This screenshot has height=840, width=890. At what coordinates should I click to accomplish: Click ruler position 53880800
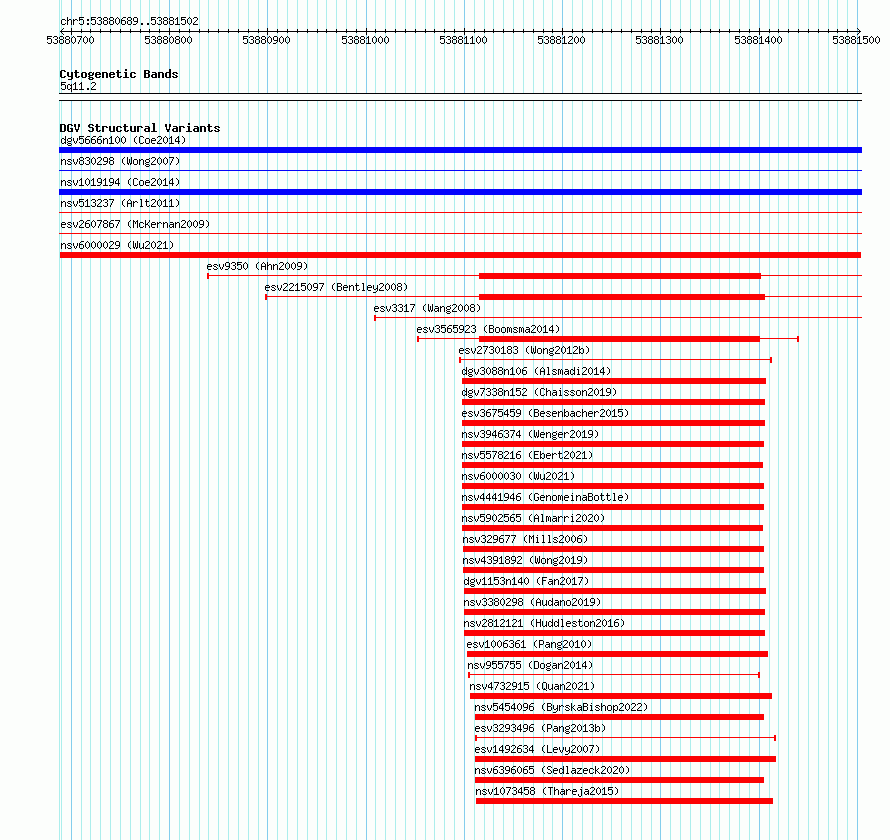(169, 40)
